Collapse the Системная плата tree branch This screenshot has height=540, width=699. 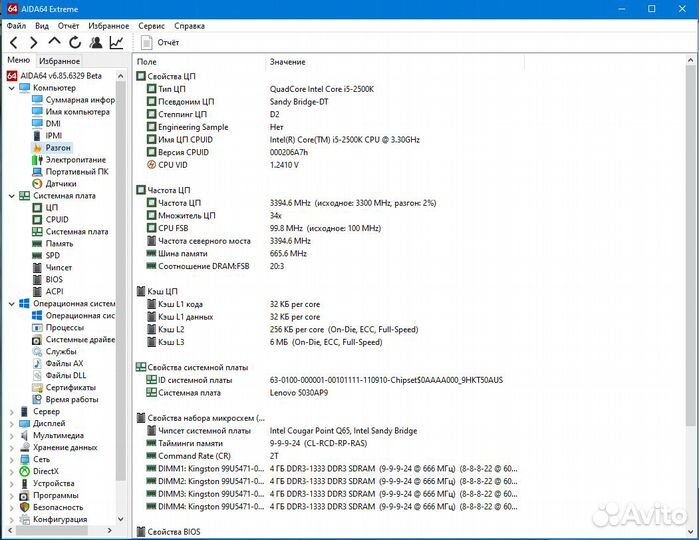(x=12, y=195)
